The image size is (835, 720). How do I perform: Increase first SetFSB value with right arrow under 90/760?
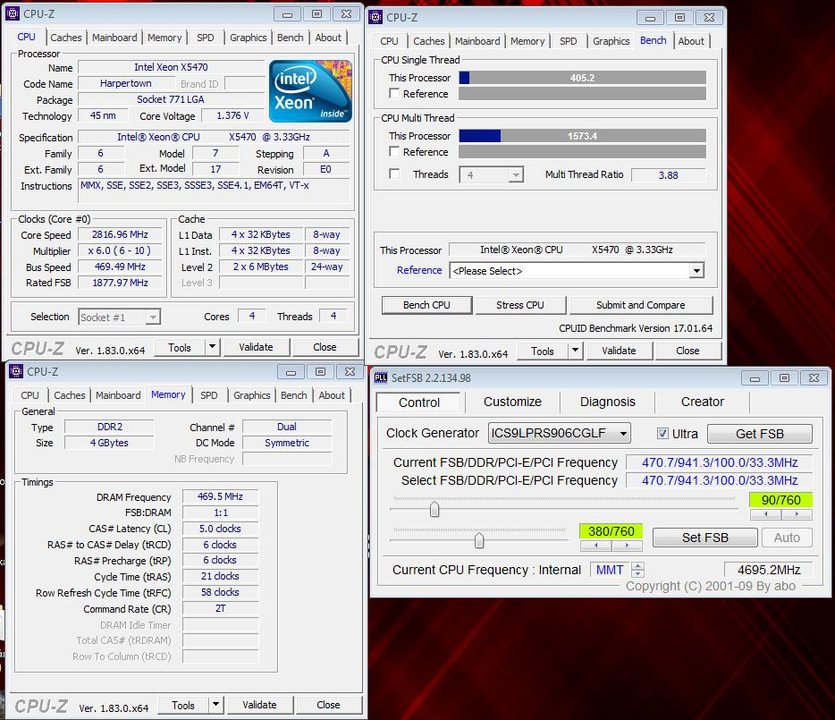click(x=797, y=514)
